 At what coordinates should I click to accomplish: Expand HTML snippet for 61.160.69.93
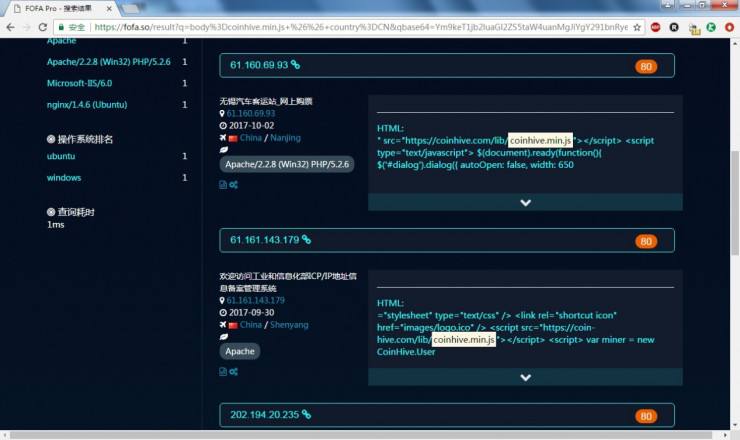(x=525, y=203)
